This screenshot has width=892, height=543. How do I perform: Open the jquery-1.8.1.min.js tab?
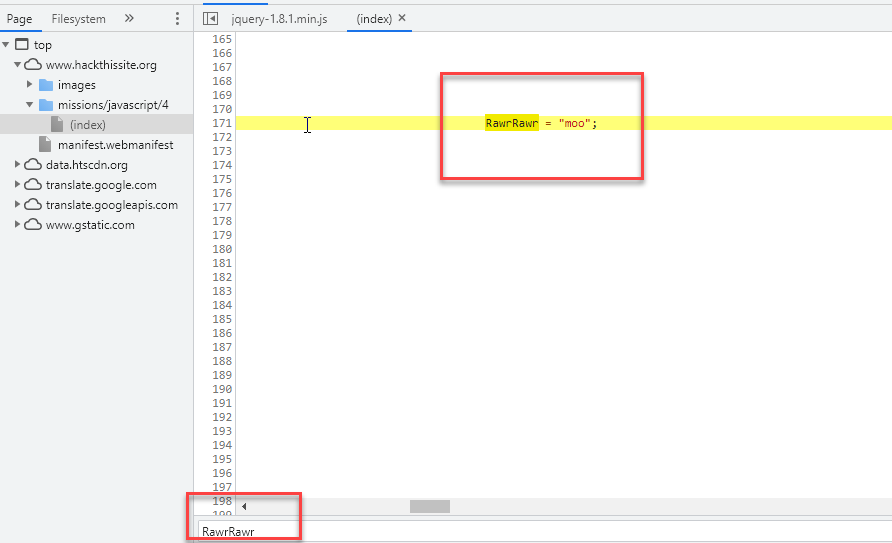[279, 19]
